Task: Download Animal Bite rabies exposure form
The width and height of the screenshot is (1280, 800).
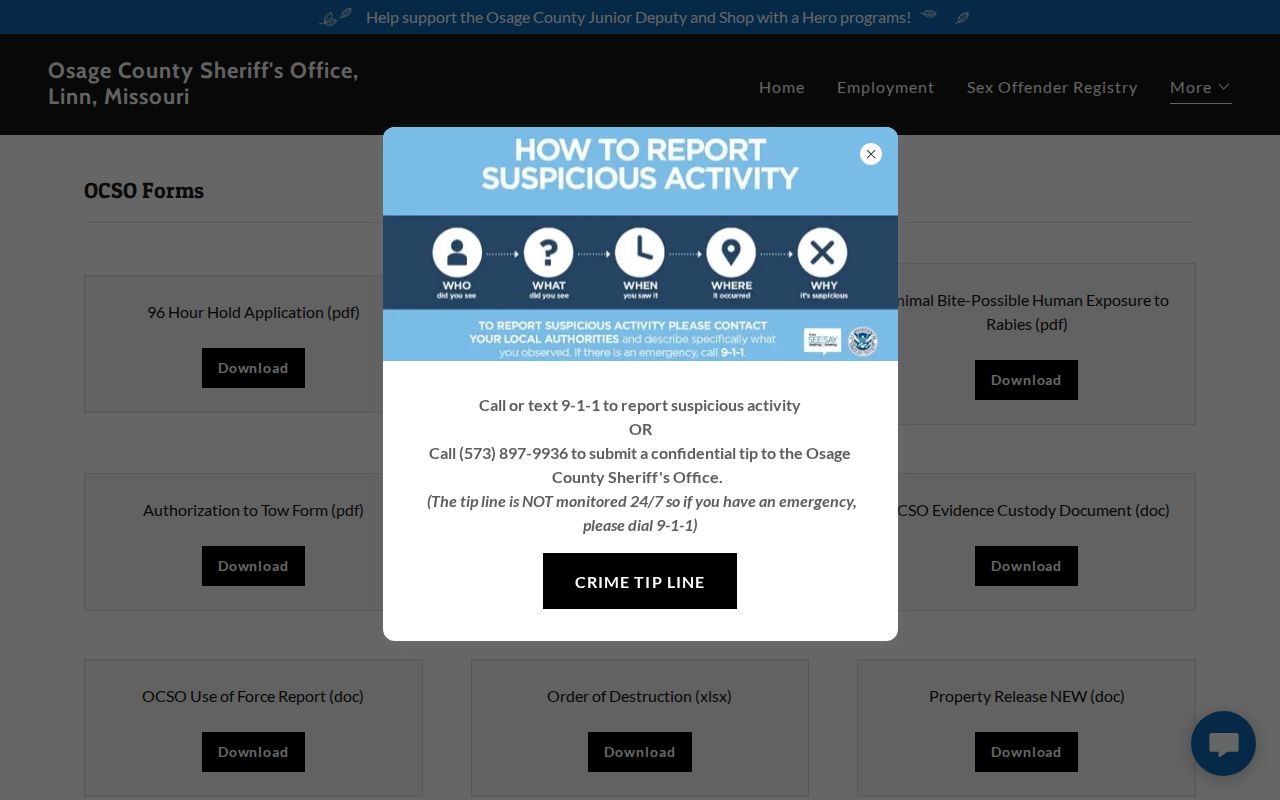Action: pos(1026,380)
